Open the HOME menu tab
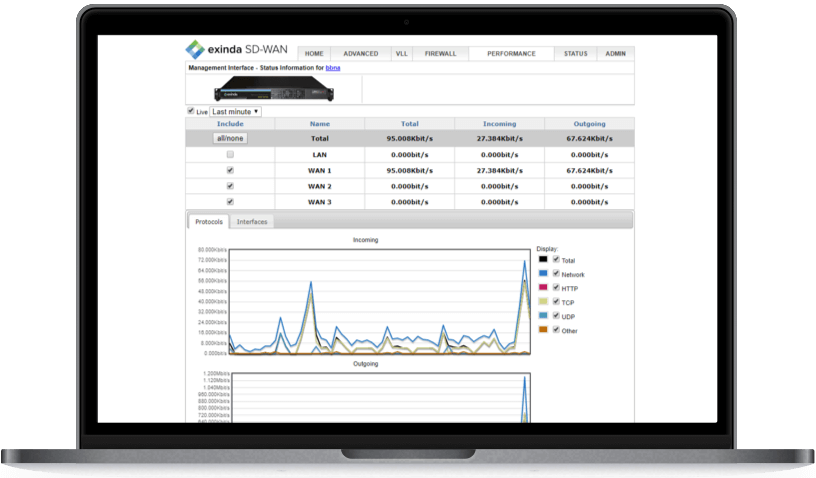This screenshot has width=816, height=478. click(314, 54)
